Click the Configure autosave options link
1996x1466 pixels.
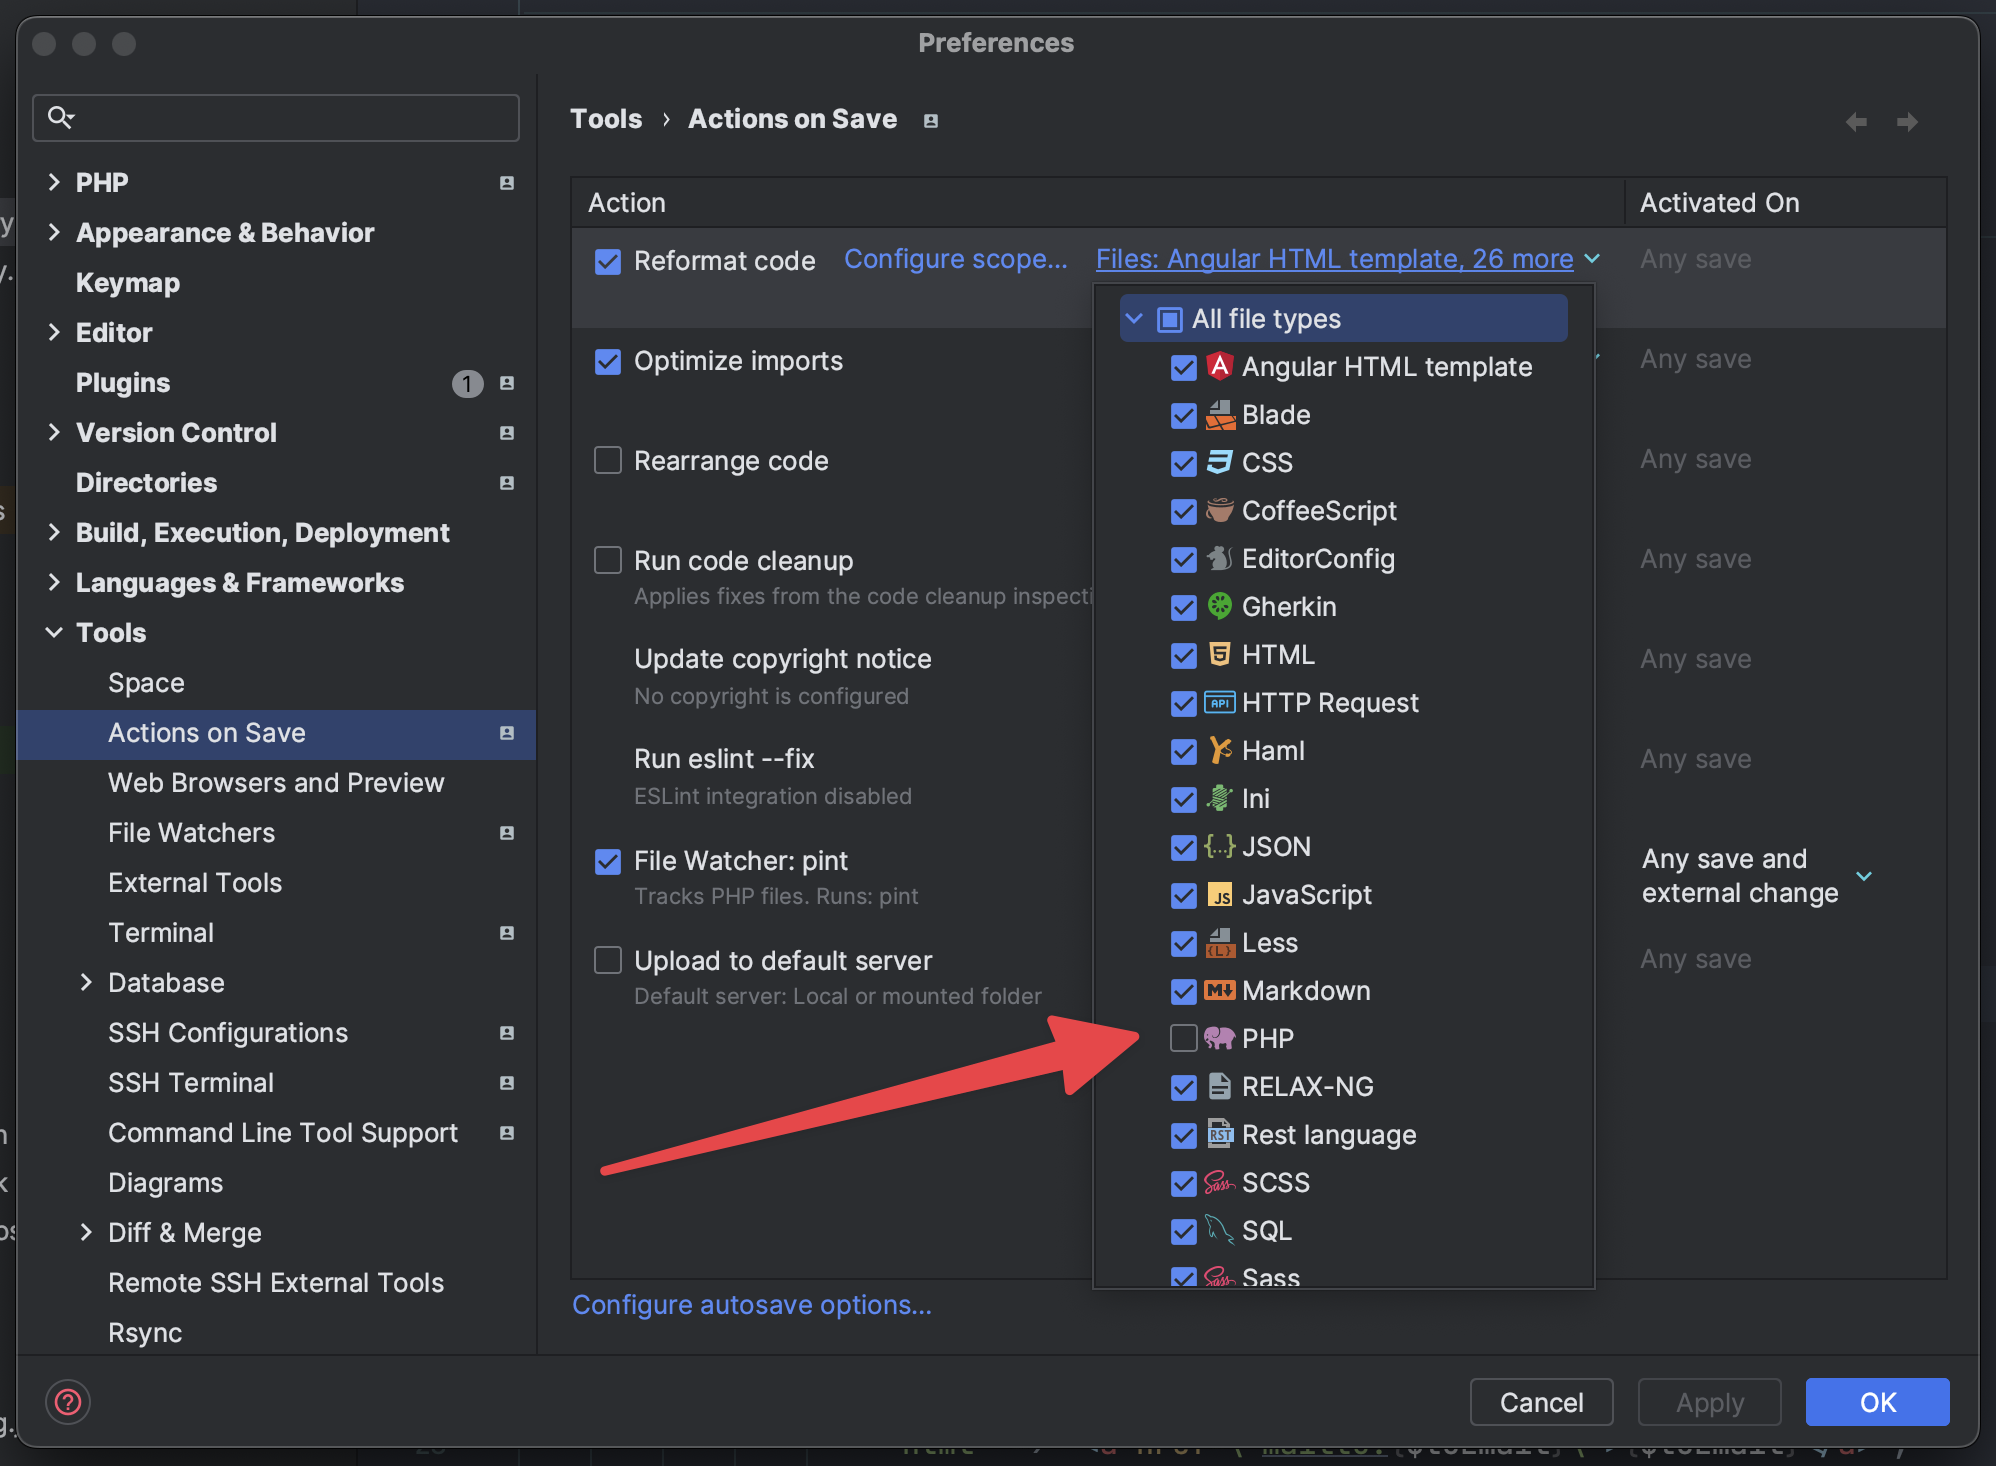click(752, 1305)
